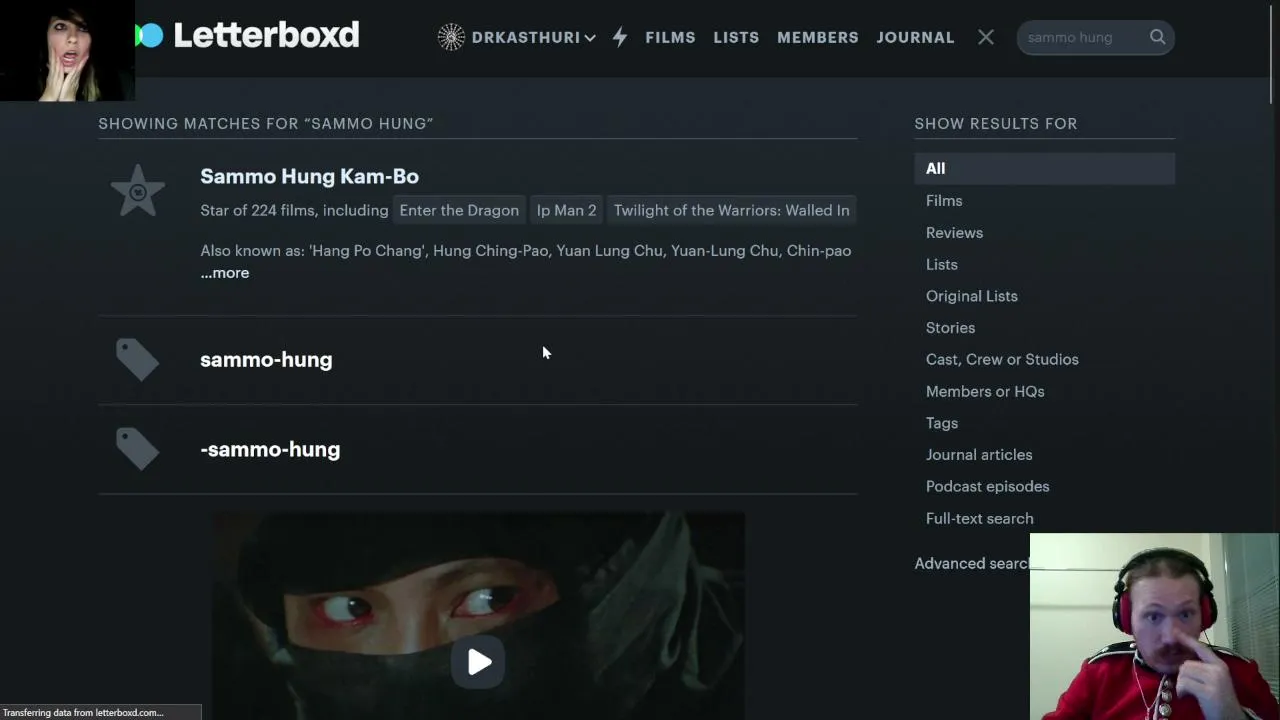Expand alternate names with ...more
Viewport: 1280px width, 720px height.
[x=225, y=273]
